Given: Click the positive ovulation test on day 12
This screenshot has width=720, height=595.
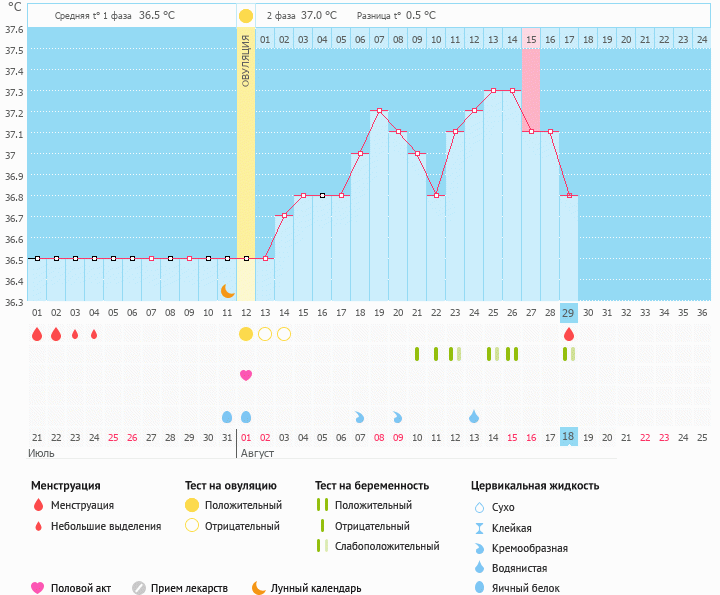Looking at the screenshot, I should click(x=246, y=334).
